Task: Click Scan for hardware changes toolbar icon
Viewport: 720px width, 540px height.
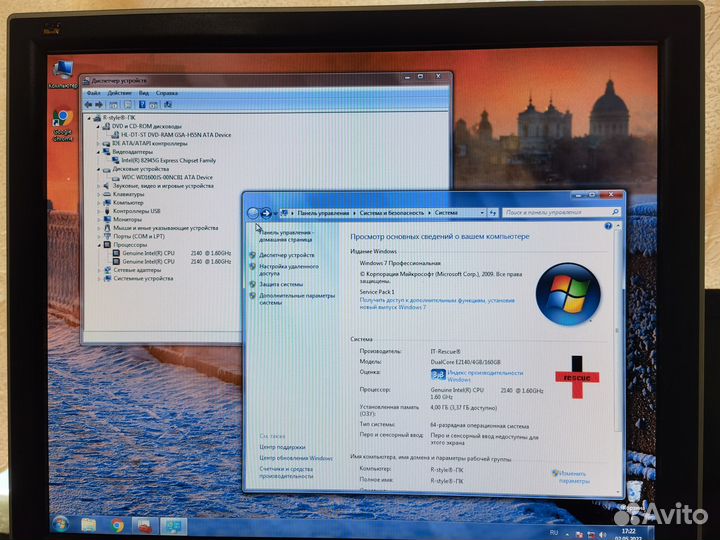Action: click(168, 105)
